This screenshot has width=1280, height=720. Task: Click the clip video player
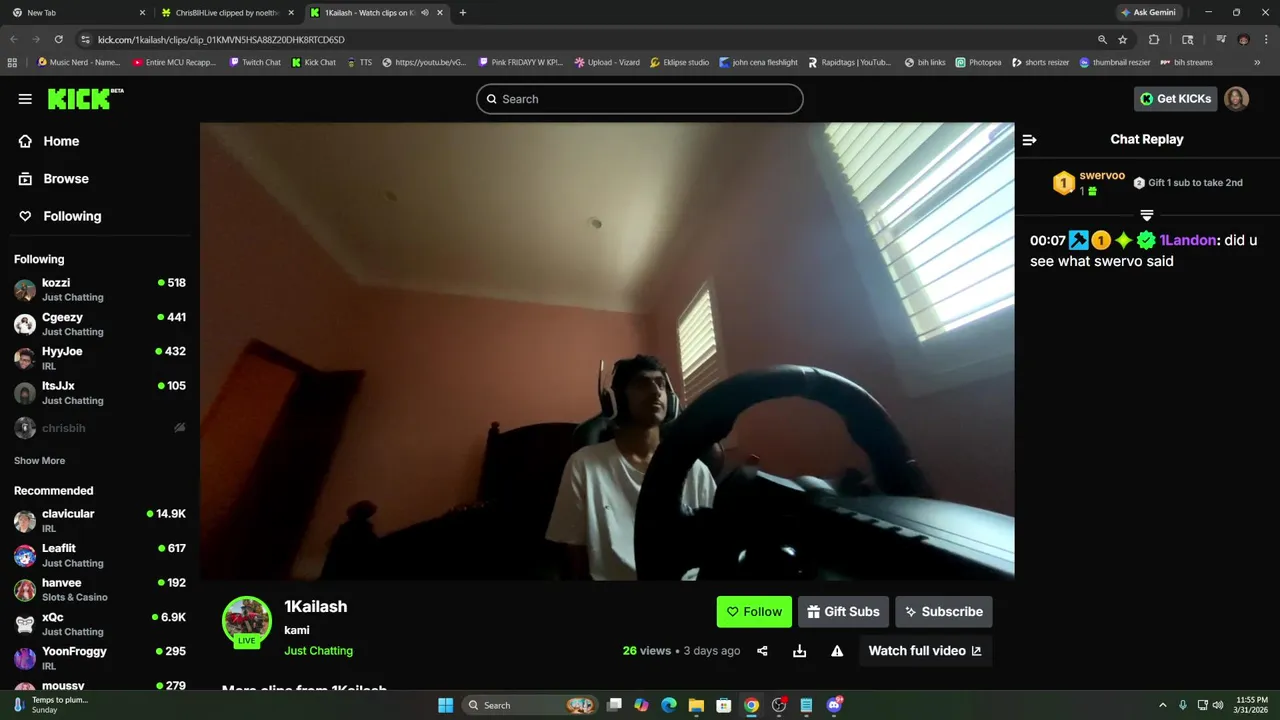click(x=607, y=351)
